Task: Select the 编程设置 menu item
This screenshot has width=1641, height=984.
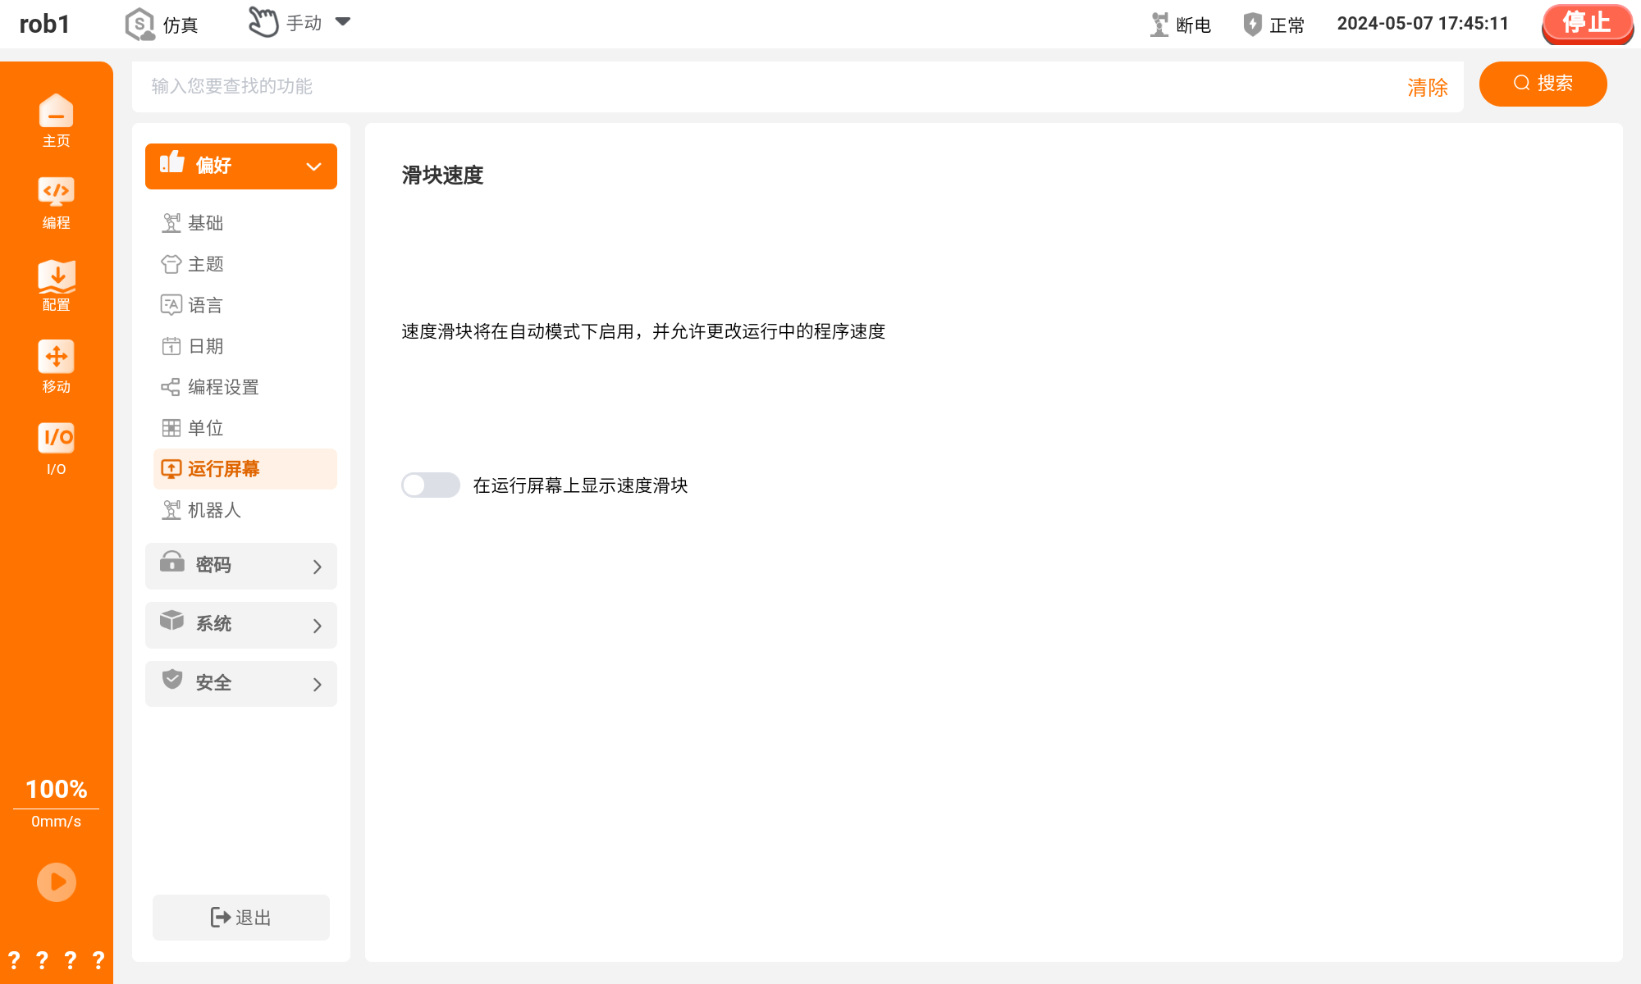Action: click(x=245, y=387)
